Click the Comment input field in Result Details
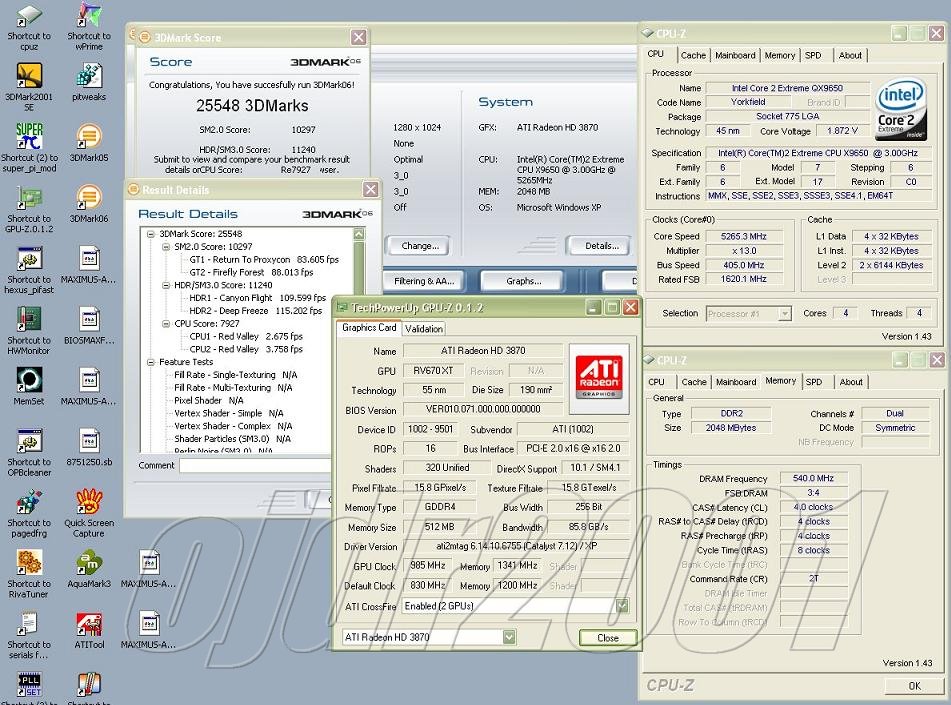 coord(255,465)
